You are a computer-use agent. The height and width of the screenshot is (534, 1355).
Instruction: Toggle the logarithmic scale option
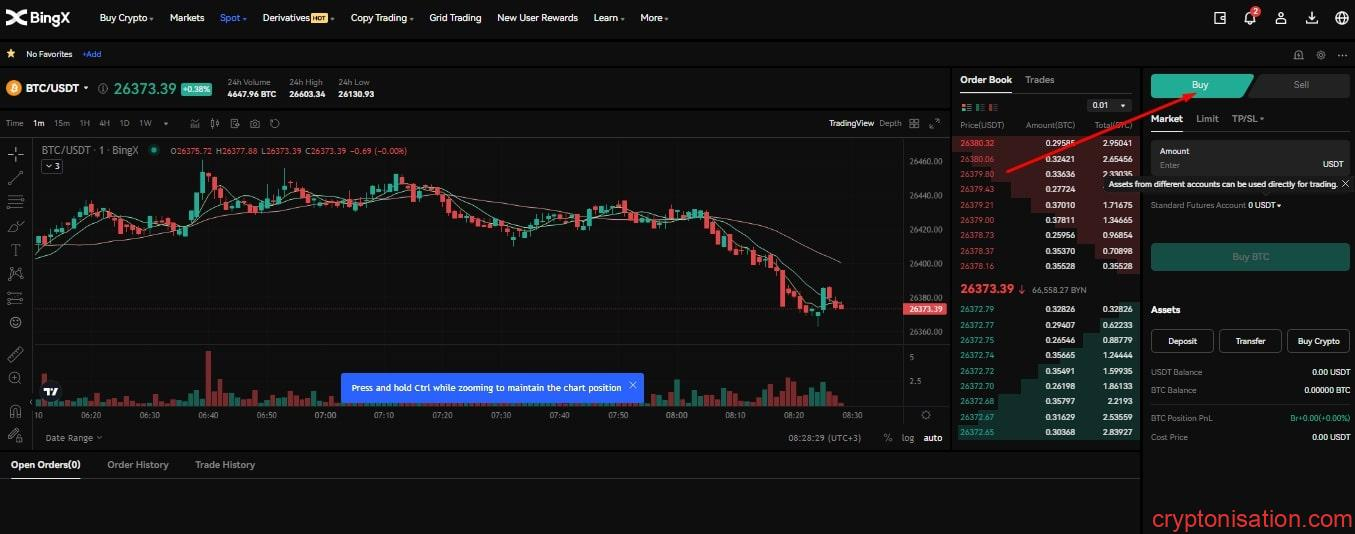[x=907, y=438]
